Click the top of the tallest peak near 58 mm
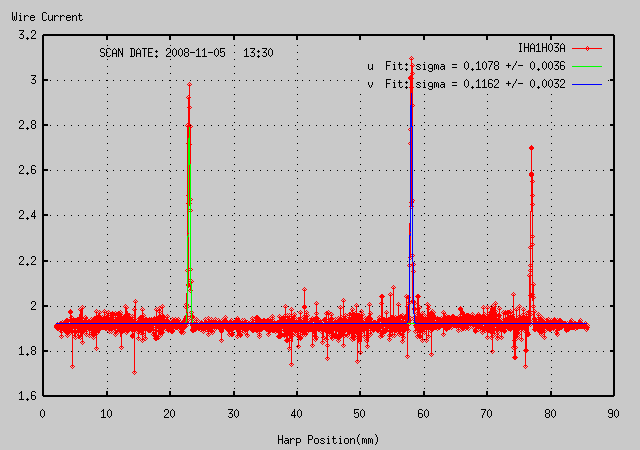This screenshot has height=450, width=640. pyautogui.click(x=411, y=59)
